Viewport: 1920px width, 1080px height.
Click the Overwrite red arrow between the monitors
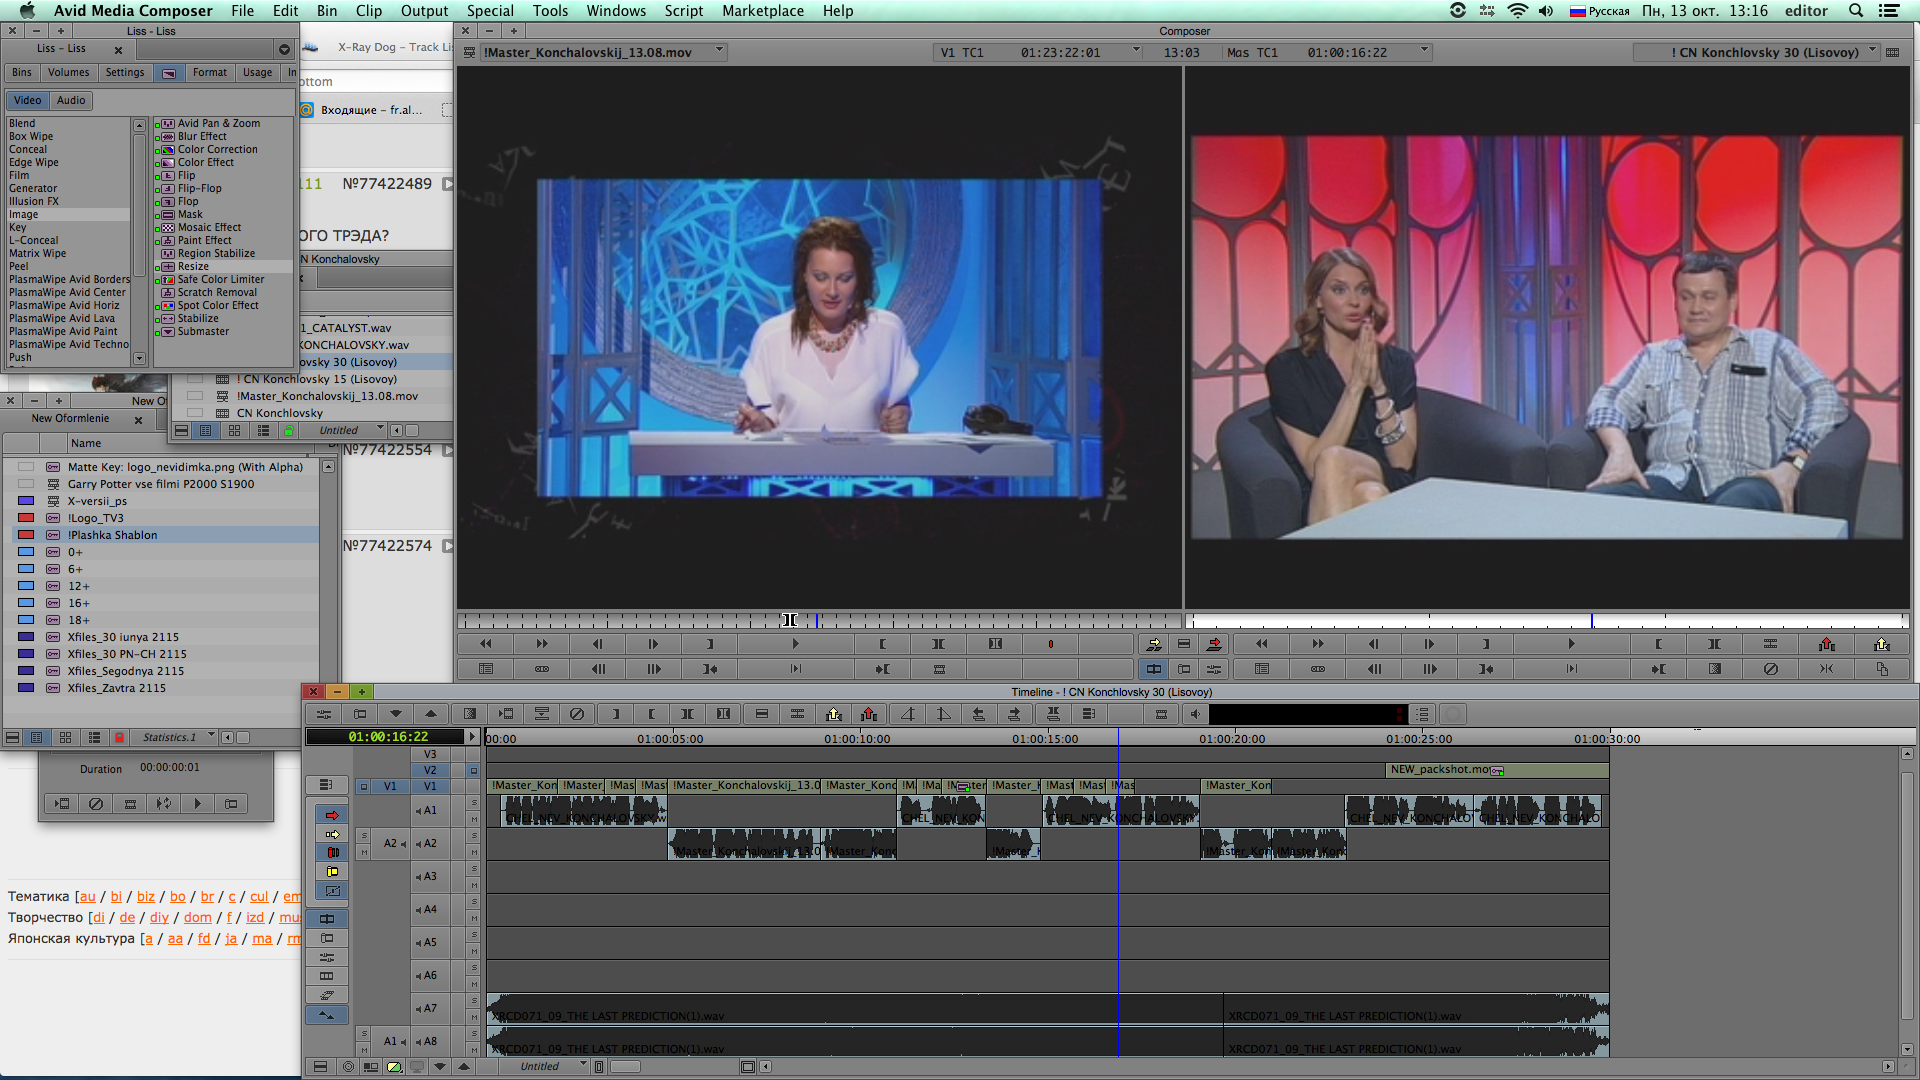[1214, 644]
